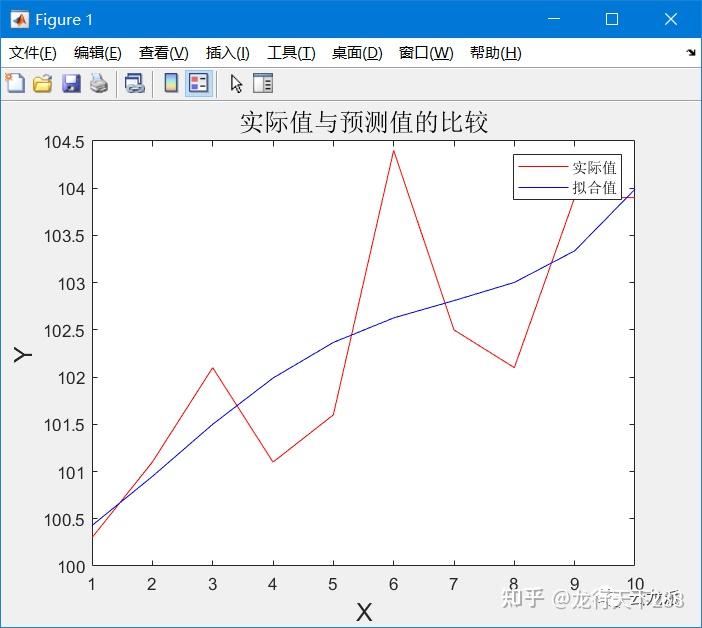The image size is (702, 628).
Task: Open the 编辑(E) menu
Action: pyautogui.click(x=98, y=53)
